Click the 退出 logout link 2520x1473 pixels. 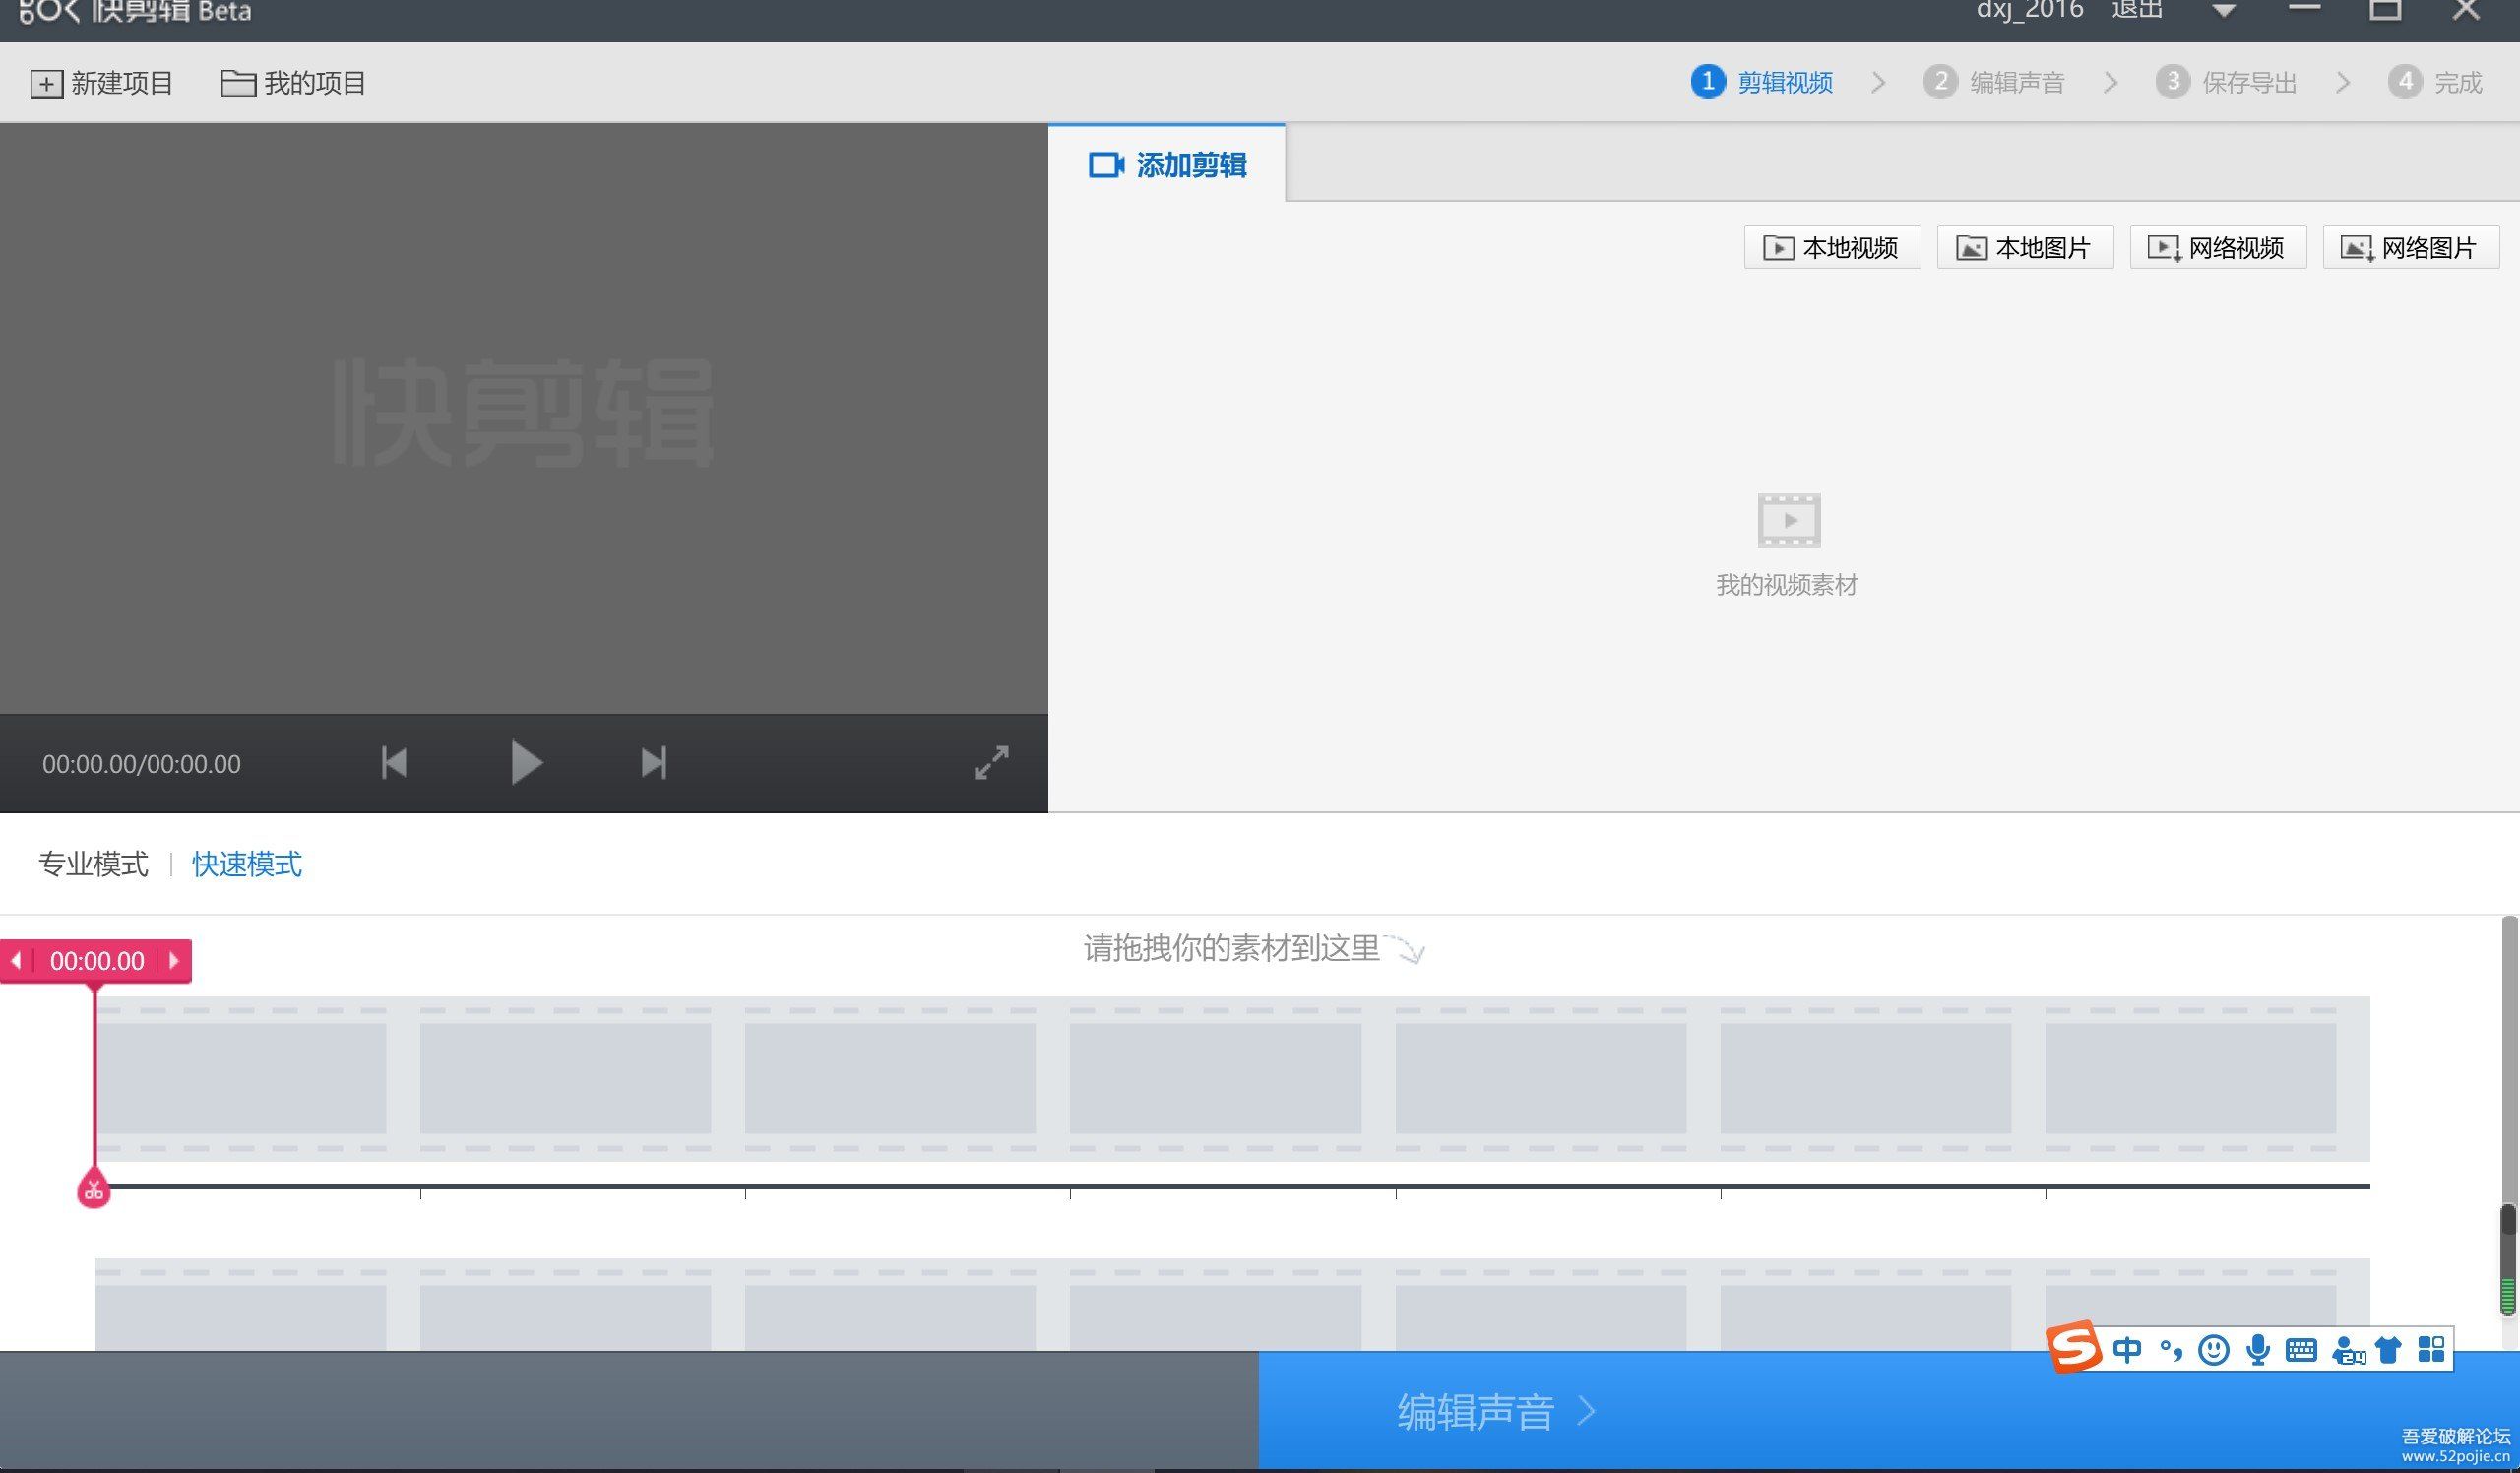click(x=2138, y=10)
